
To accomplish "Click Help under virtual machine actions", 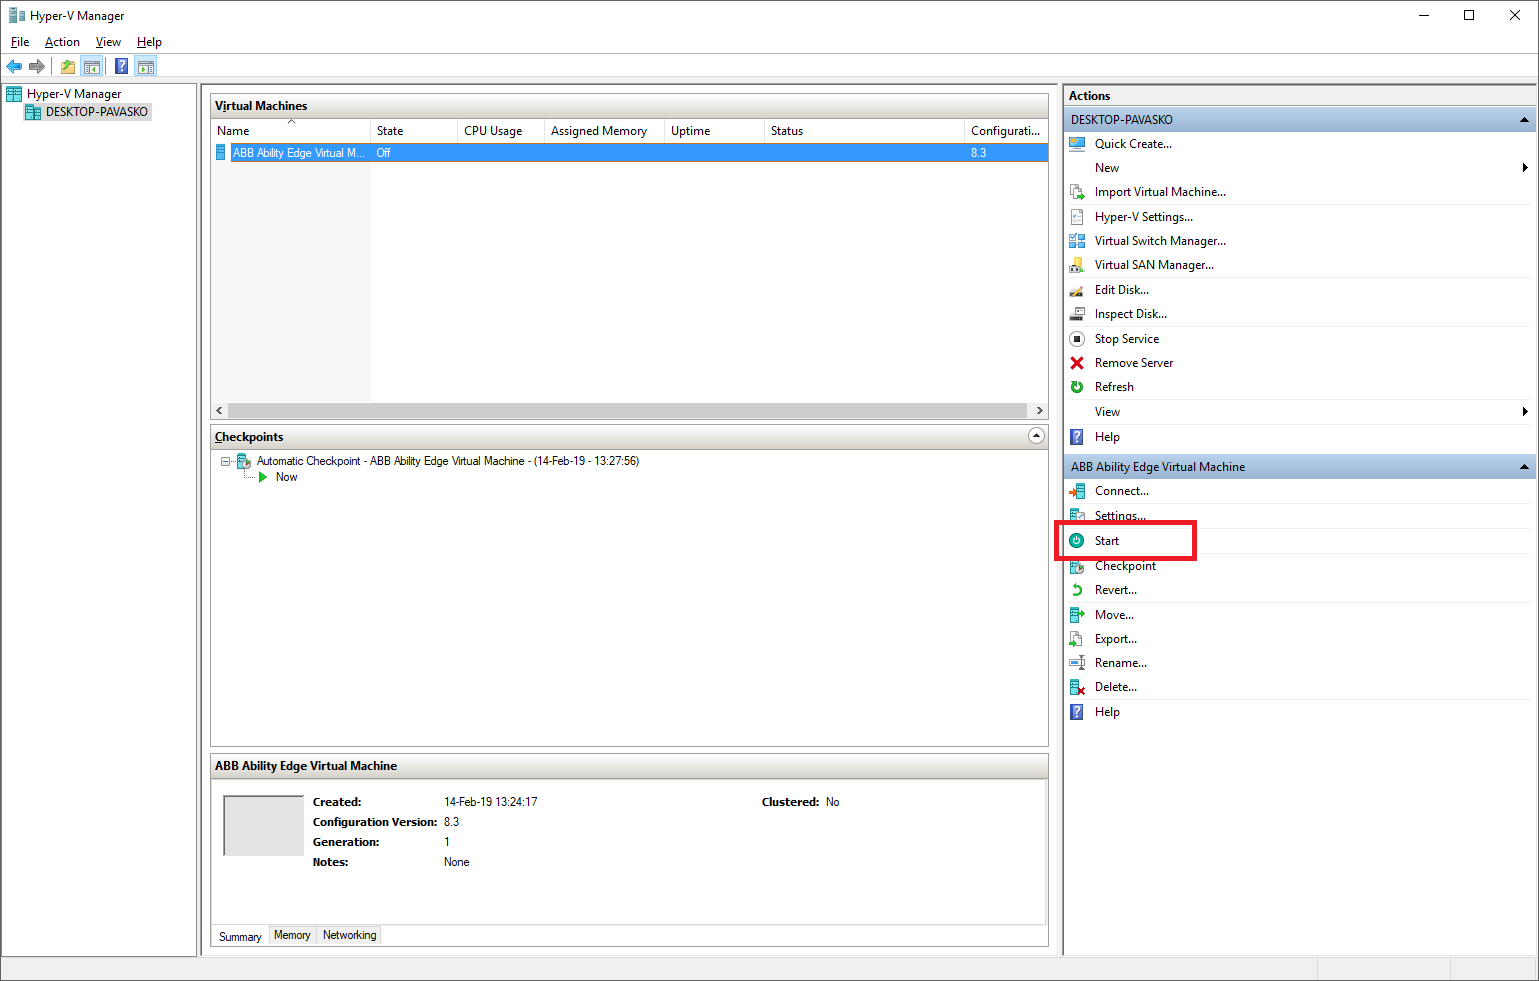I will click(1107, 712).
